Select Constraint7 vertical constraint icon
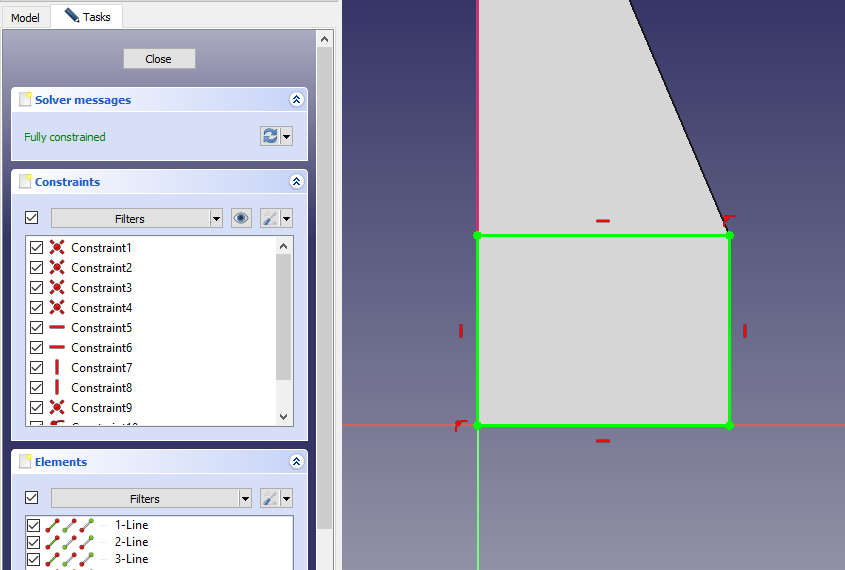 point(57,368)
